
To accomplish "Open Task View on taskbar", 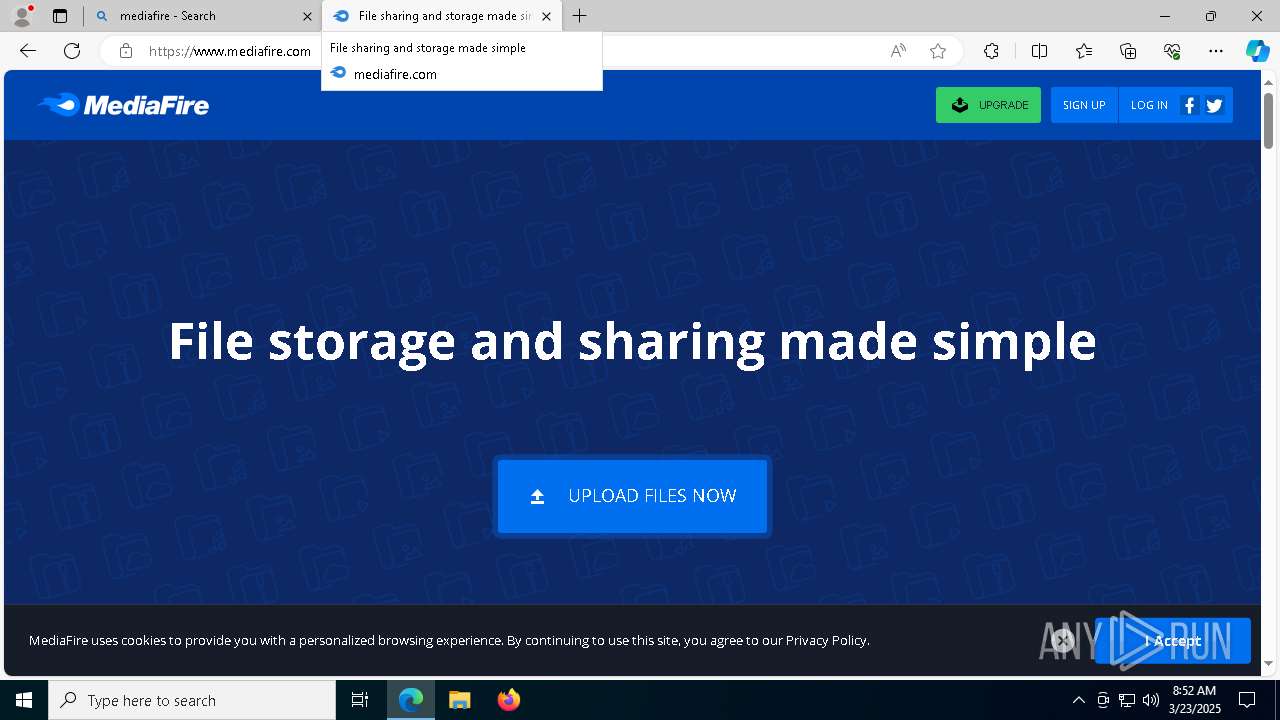I will pos(360,700).
